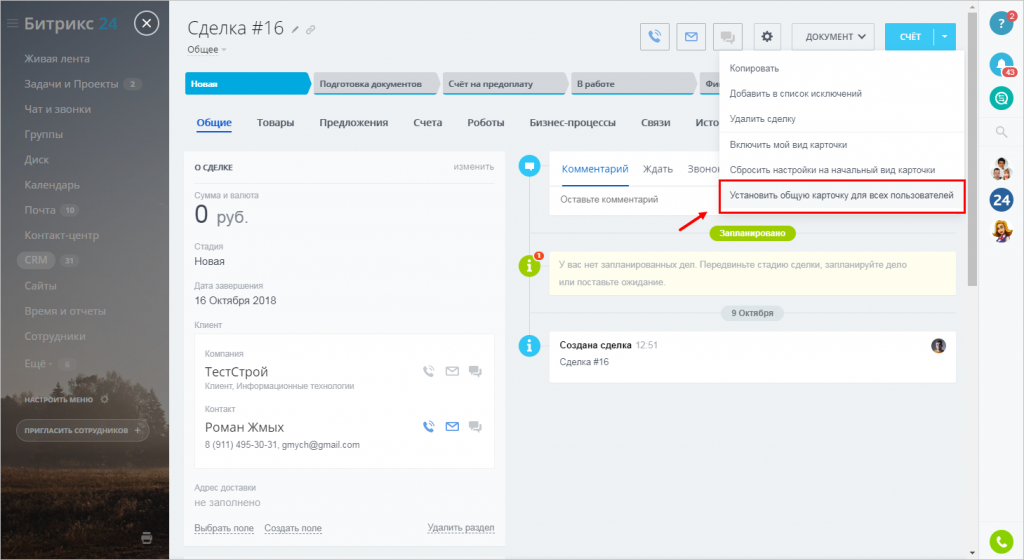Open Живая лента in left menu
Viewport: 1024px width, 560px height.
[x=57, y=59]
